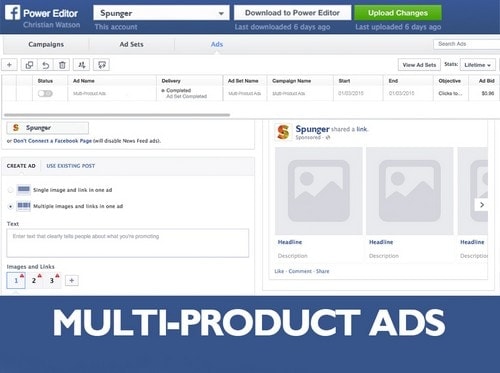Select image and link slot 1
500x373 pixels.
16,280
